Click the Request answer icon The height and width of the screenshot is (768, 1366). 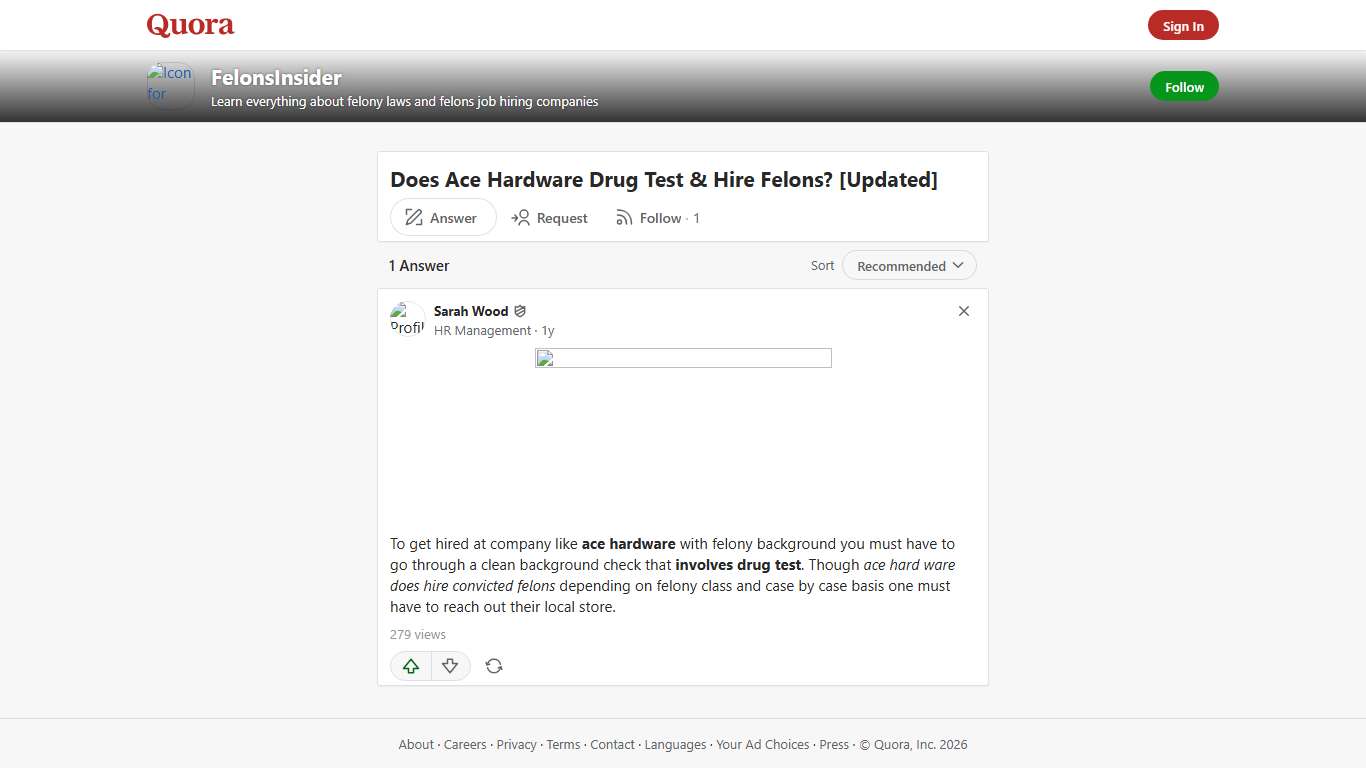(x=521, y=217)
